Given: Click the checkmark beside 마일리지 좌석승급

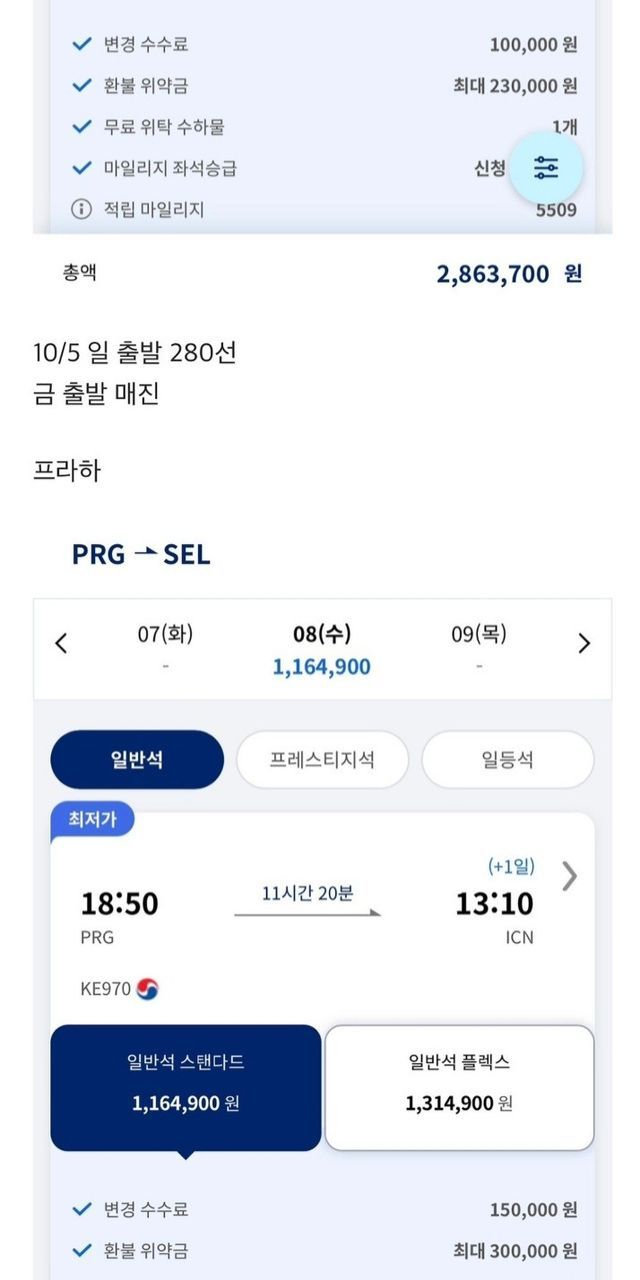Looking at the screenshot, I should [x=81, y=168].
